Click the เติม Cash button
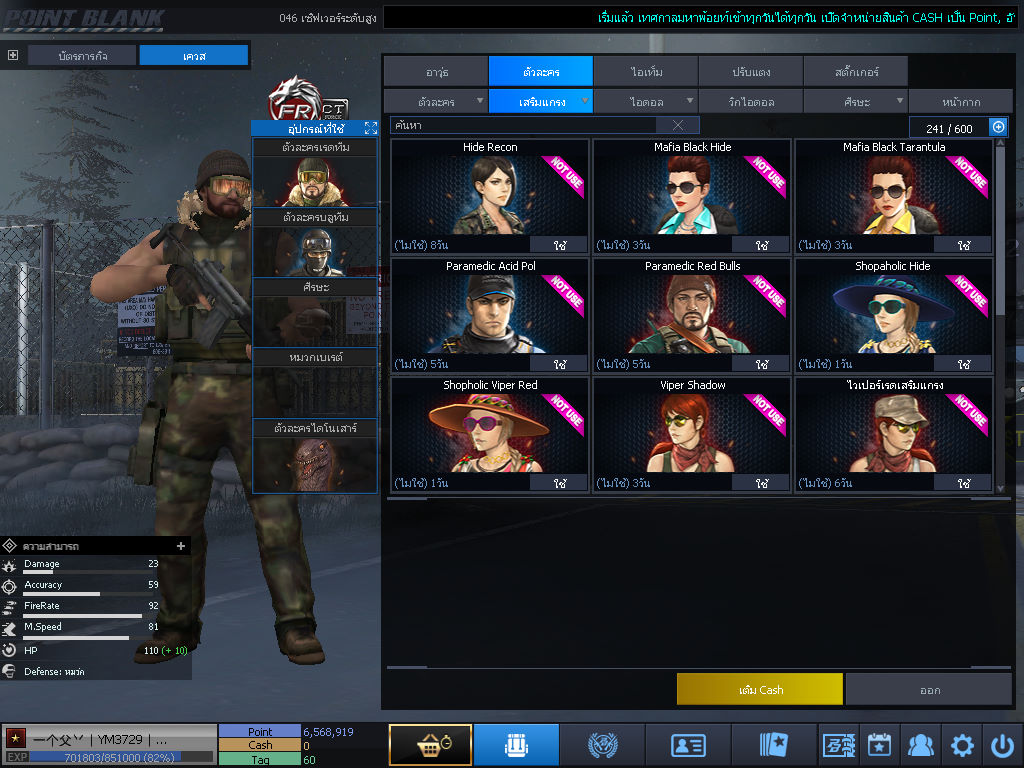 tap(759, 690)
